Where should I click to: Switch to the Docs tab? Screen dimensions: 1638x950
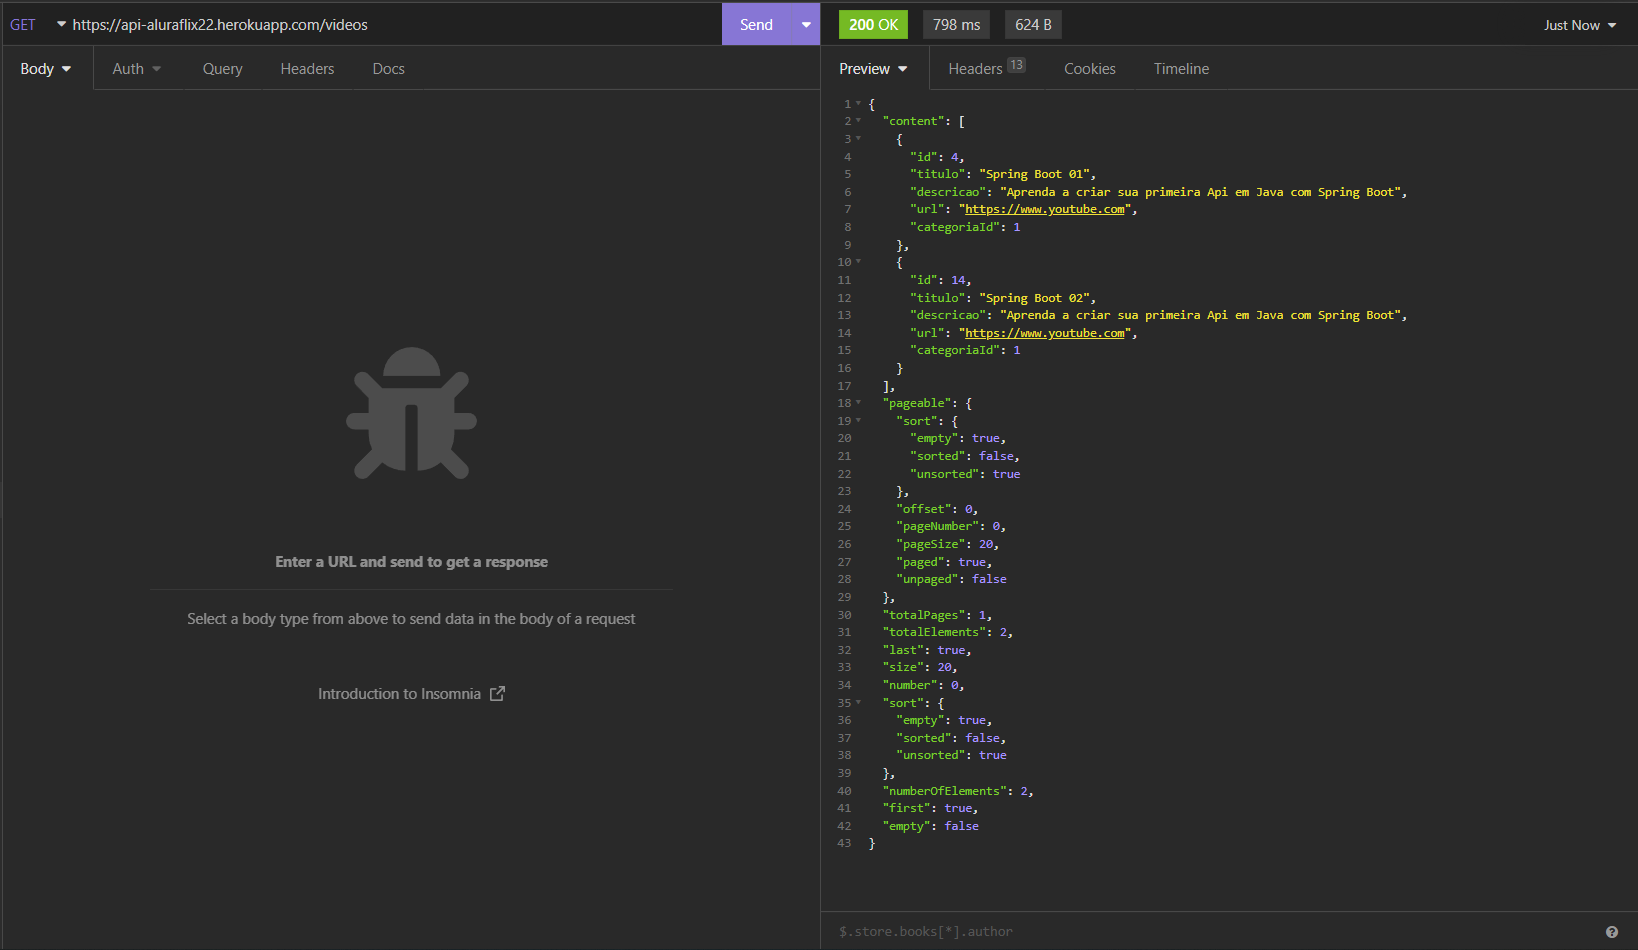click(x=388, y=68)
